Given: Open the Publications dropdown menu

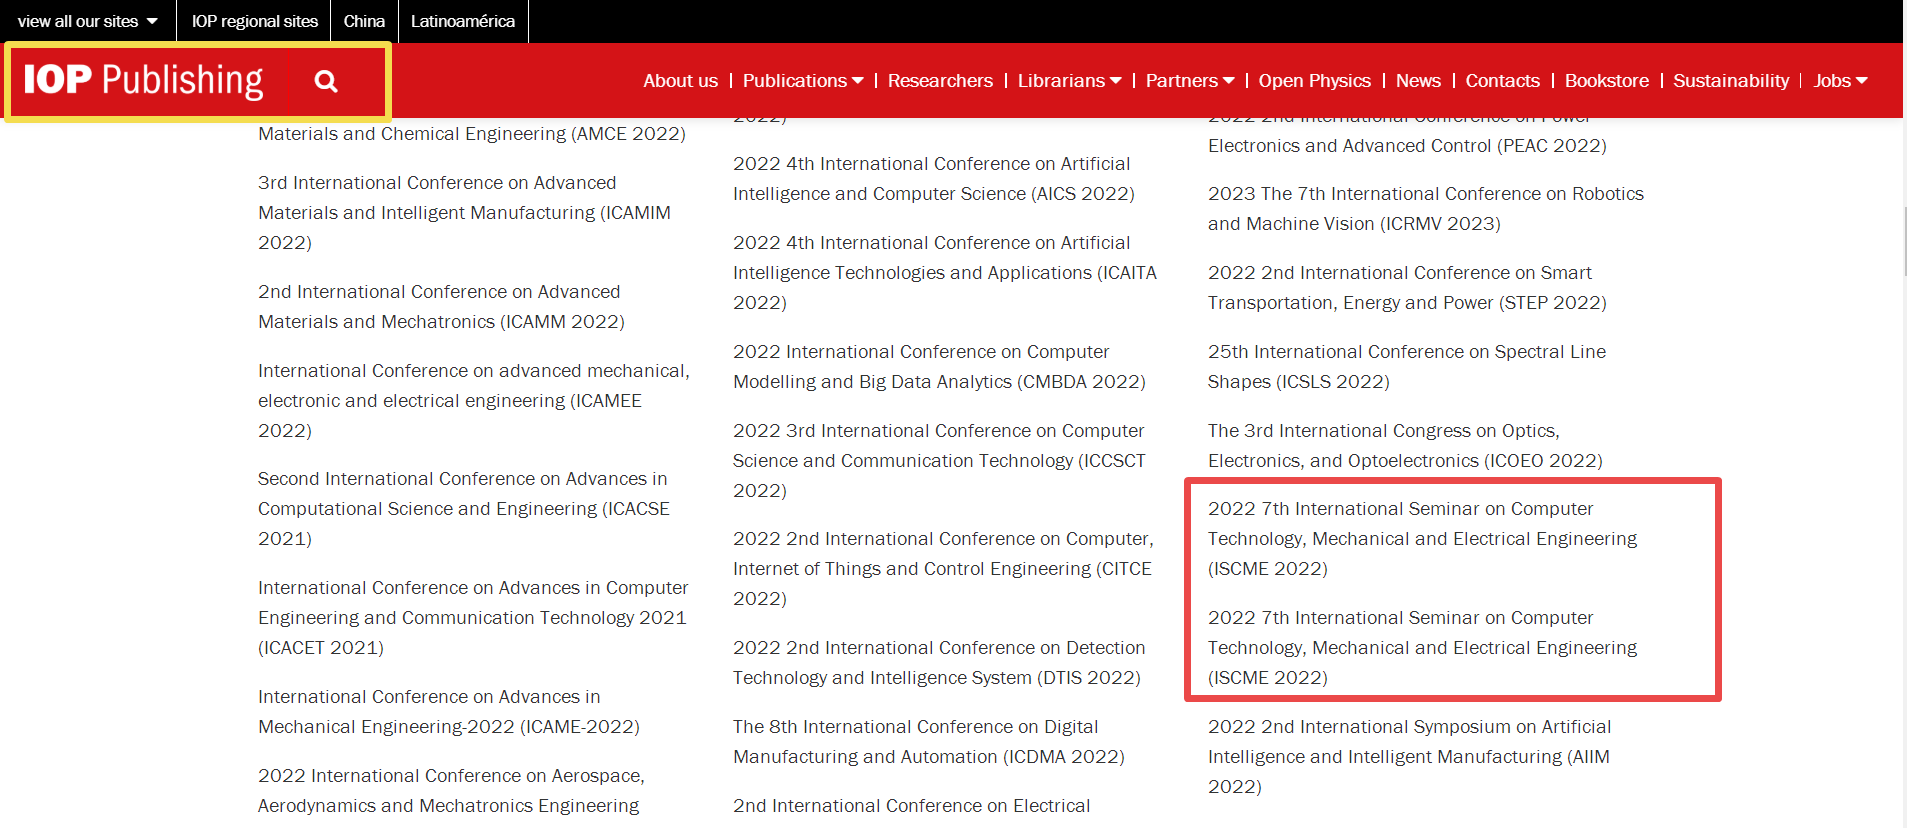Looking at the screenshot, I should (x=803, y=81).
